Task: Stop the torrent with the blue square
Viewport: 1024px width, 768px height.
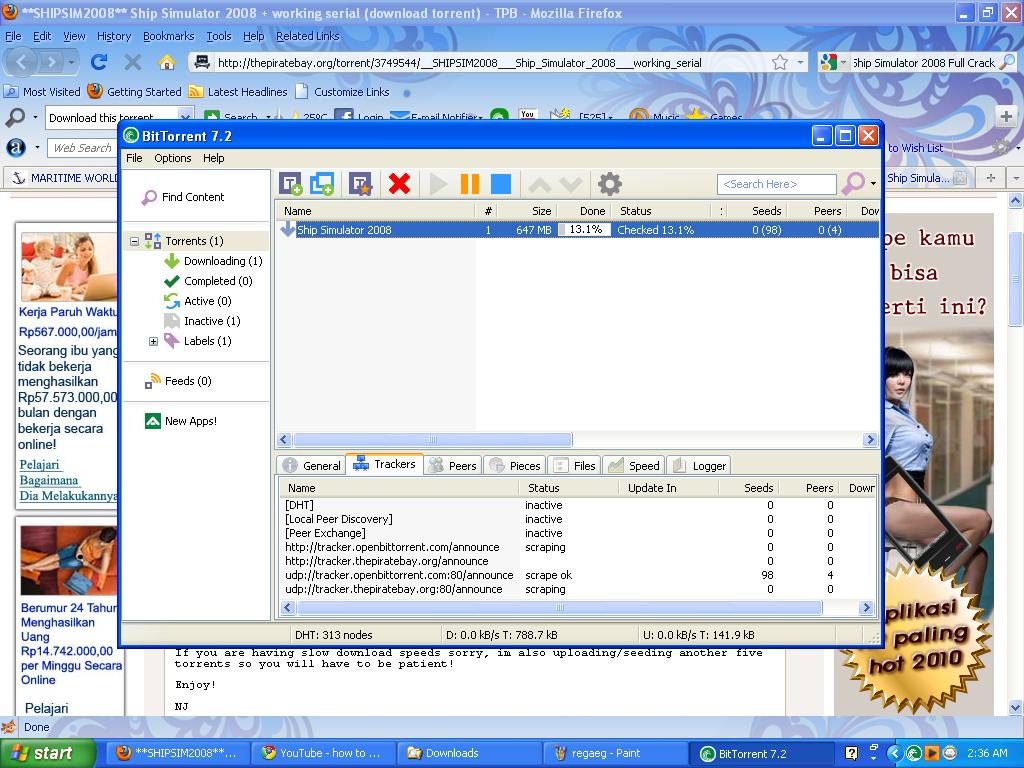Action: click(x=501, y=184)
